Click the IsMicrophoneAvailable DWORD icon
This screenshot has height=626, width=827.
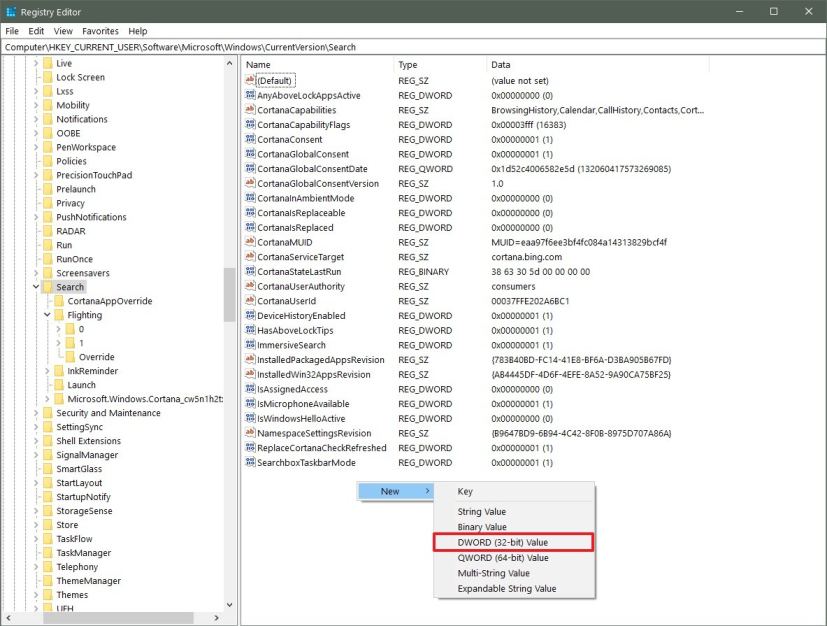tap(250, 403)
